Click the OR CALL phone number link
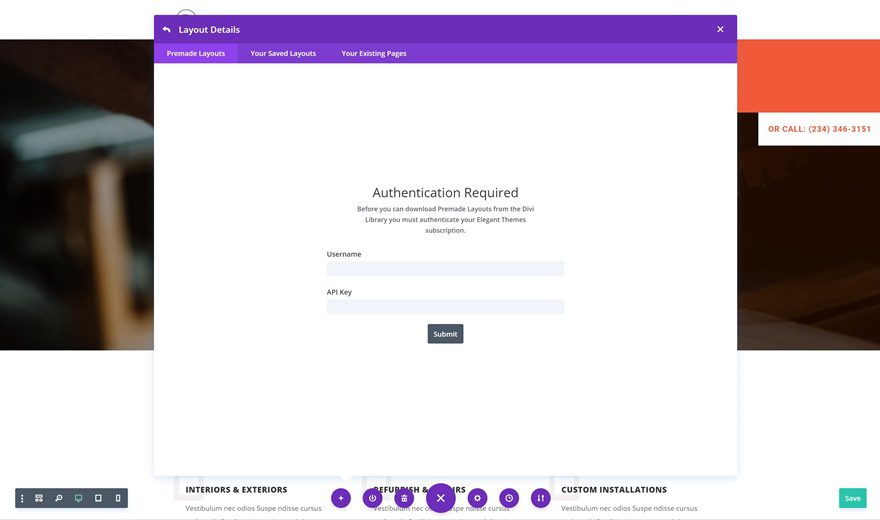880x520 pixels. tap(819, 129)
